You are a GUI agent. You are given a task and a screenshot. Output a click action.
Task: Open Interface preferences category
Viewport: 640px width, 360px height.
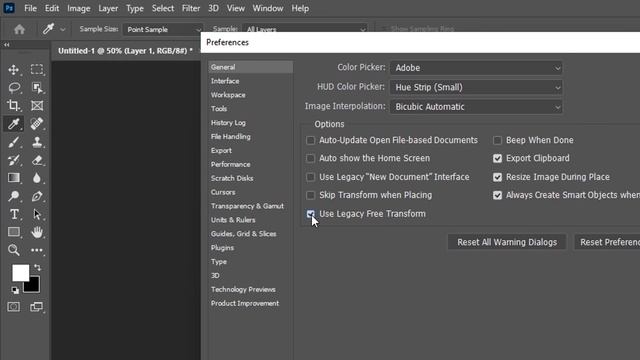pos(225,81)
